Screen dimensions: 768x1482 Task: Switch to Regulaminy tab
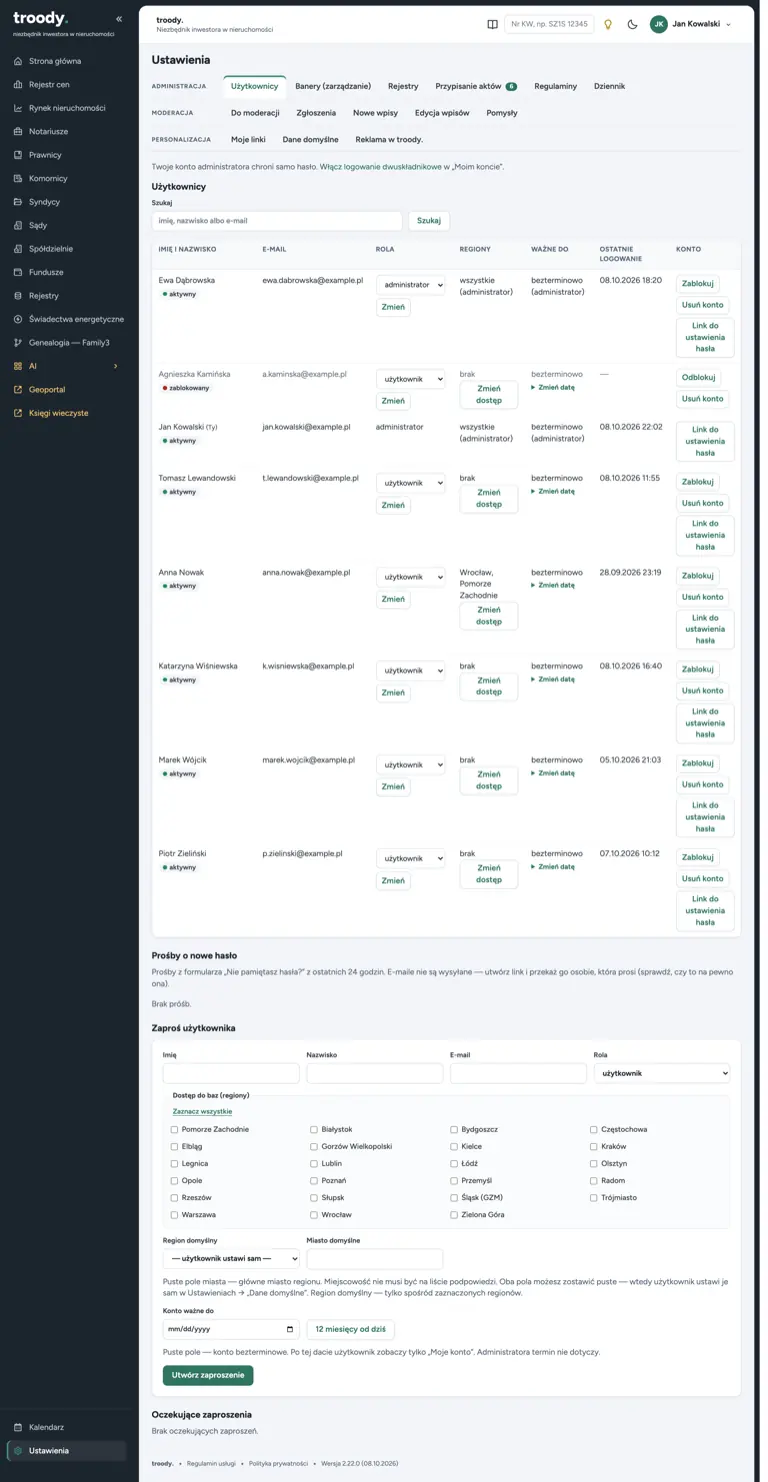pos(555,86)
